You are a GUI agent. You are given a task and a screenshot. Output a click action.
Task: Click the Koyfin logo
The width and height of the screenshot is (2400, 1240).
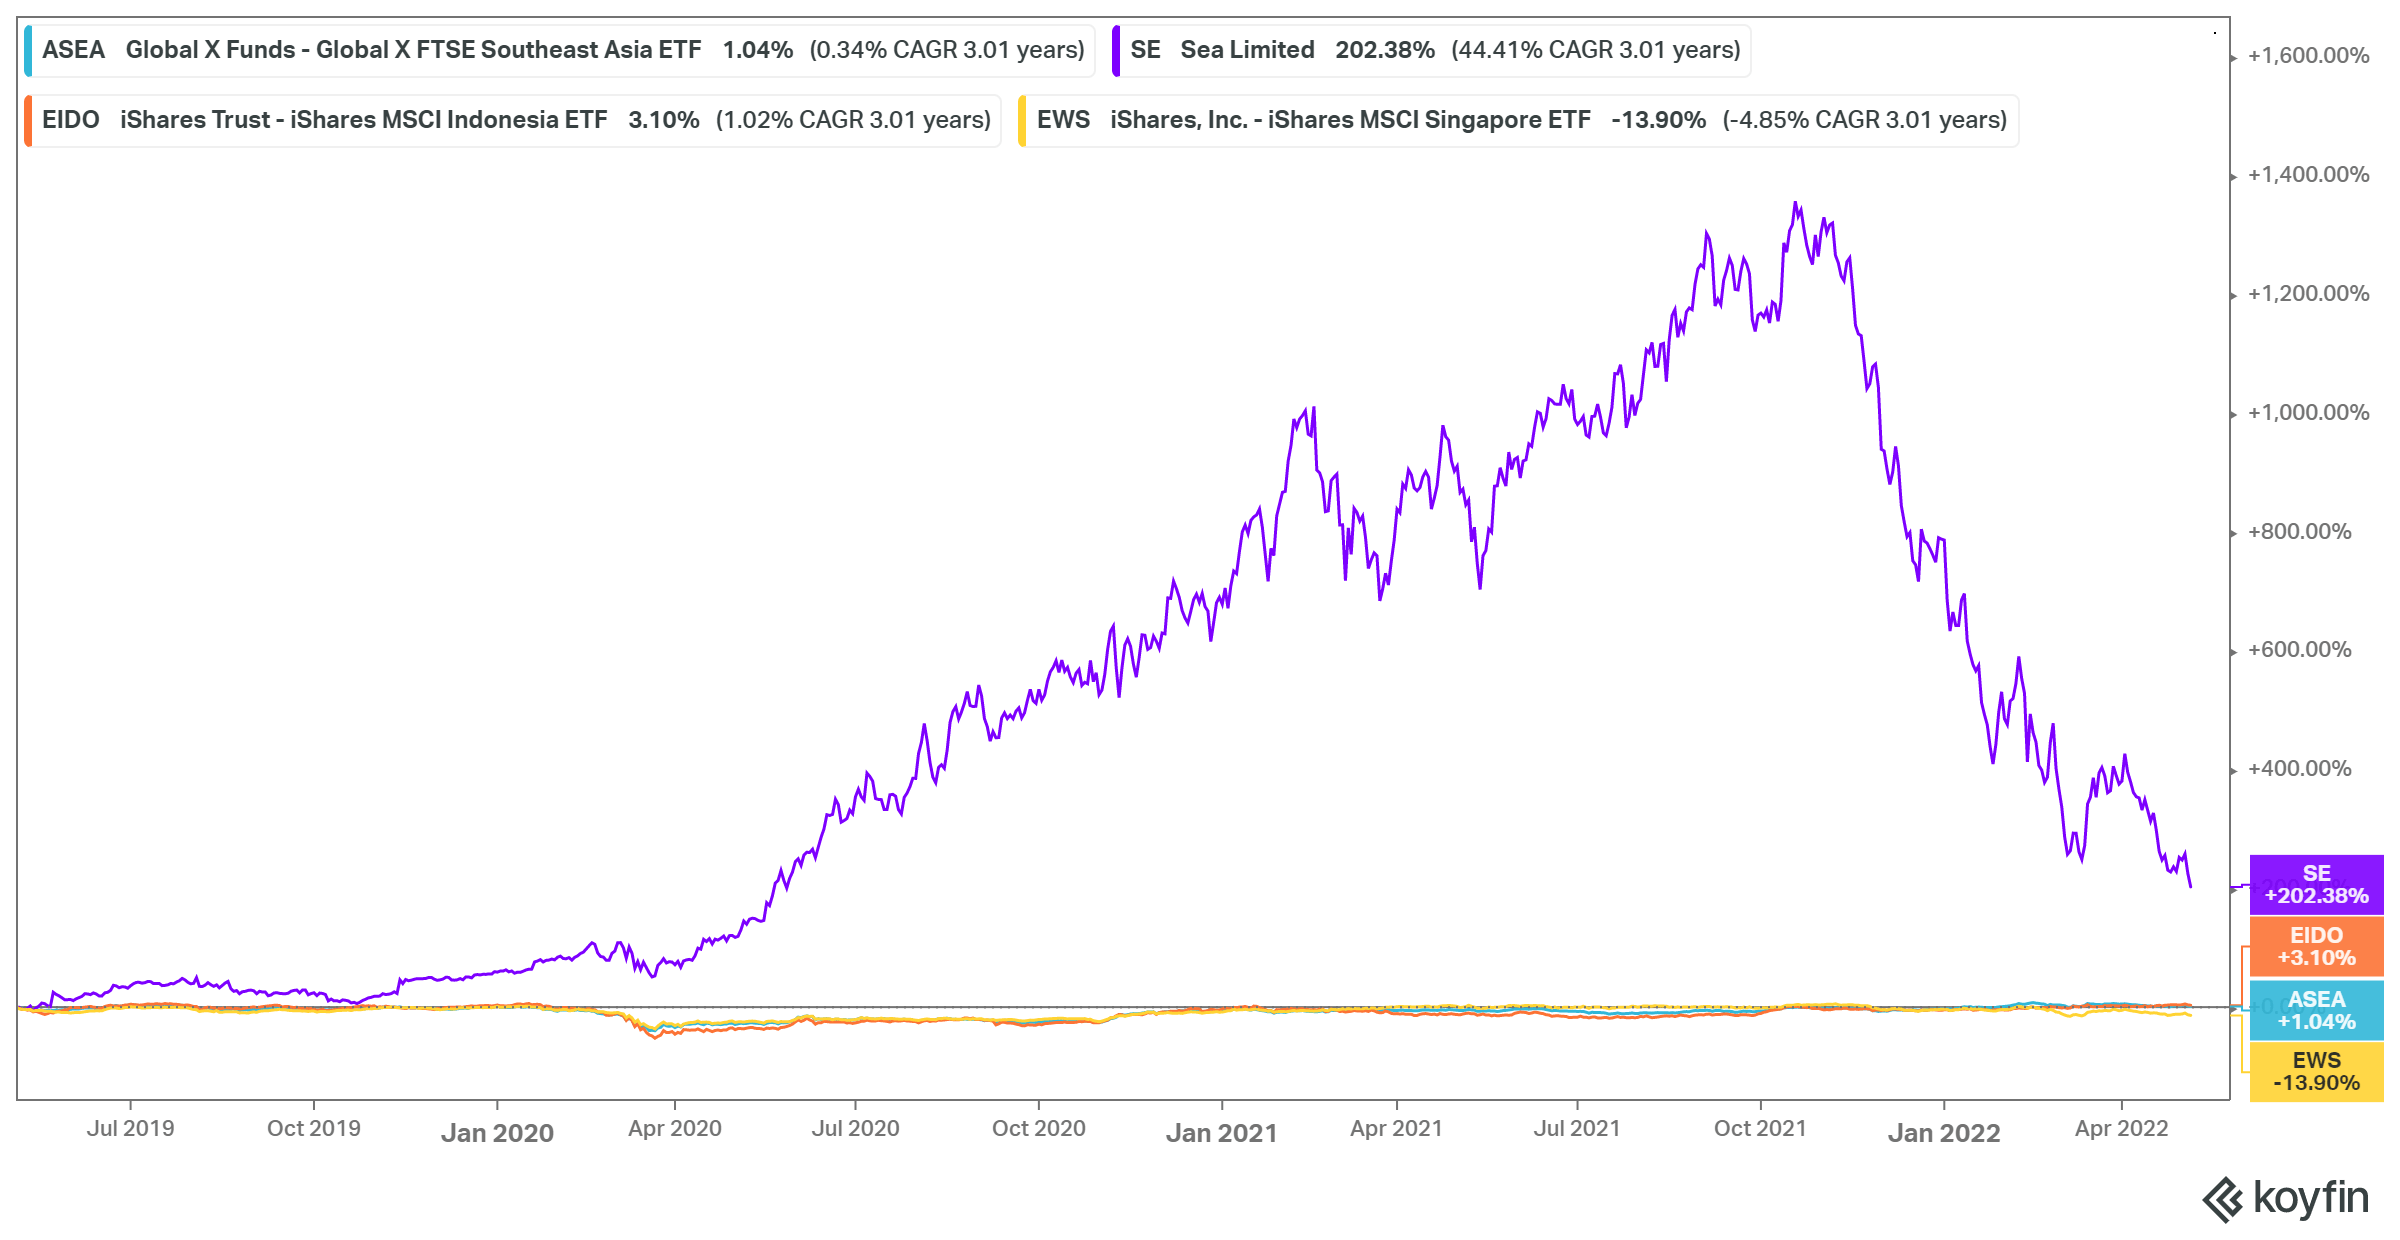(x=2286, y=1198)
